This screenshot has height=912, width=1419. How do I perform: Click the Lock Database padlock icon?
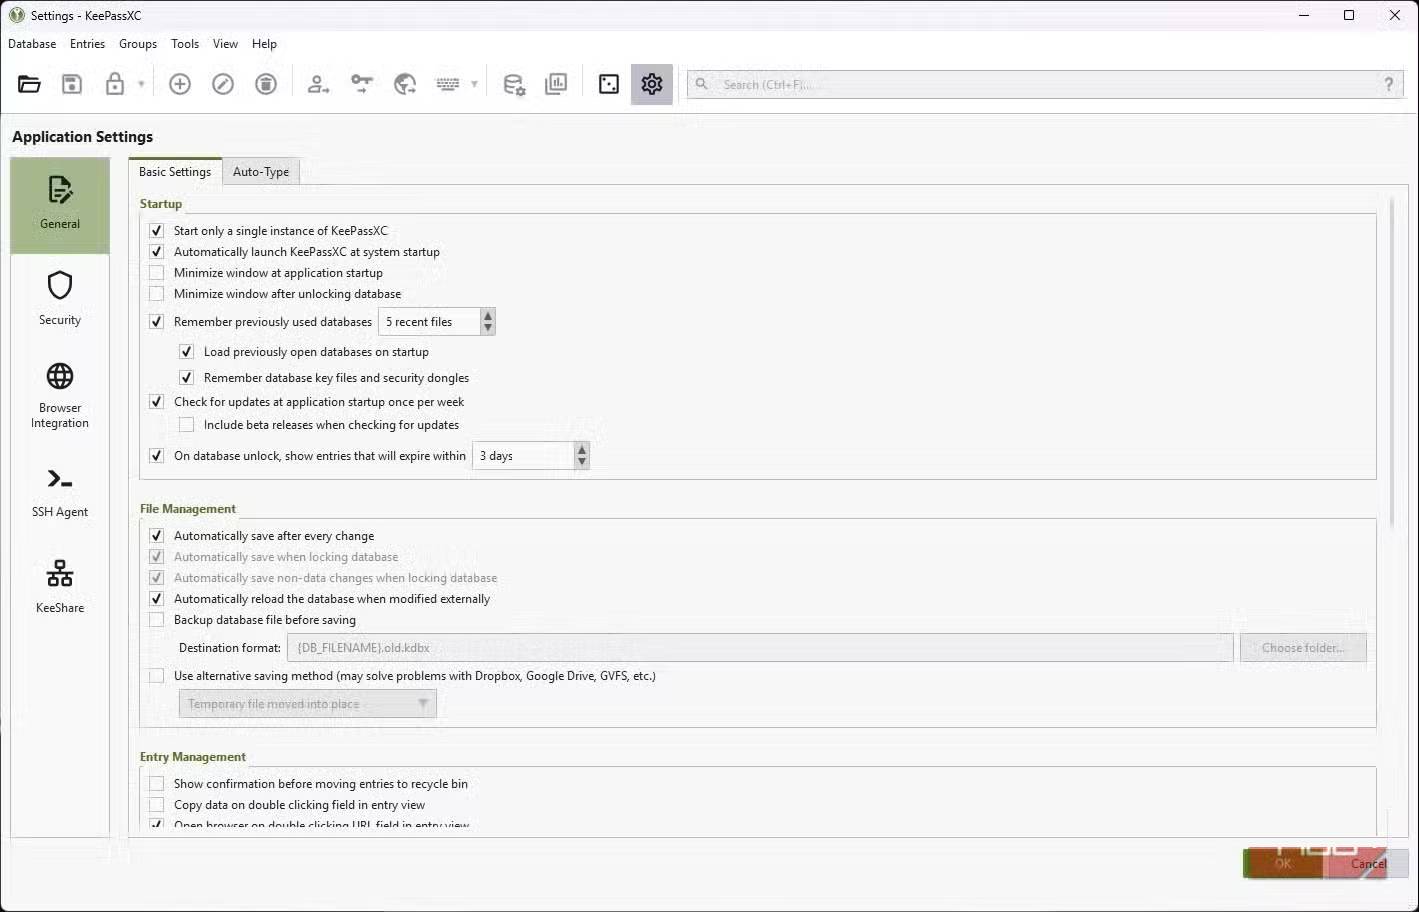(x=115, y=84)
